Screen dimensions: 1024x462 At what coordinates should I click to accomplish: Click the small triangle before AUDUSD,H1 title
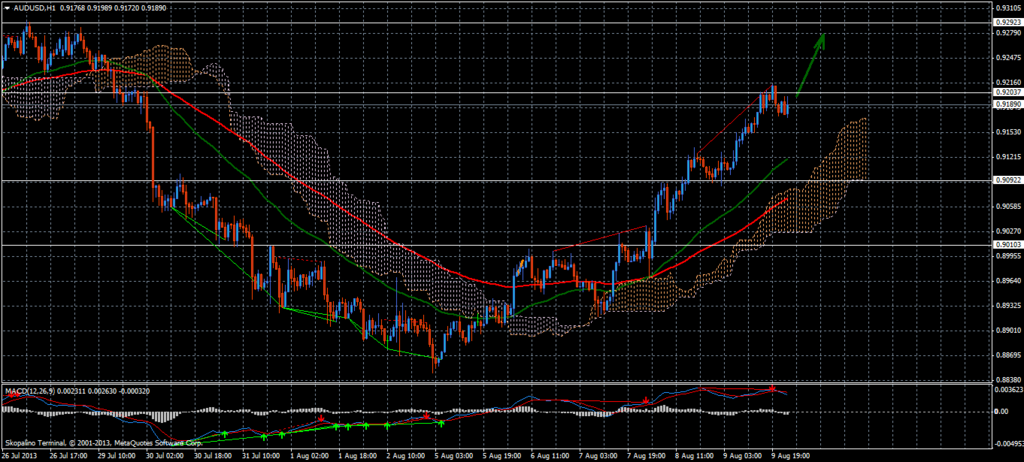6,10
